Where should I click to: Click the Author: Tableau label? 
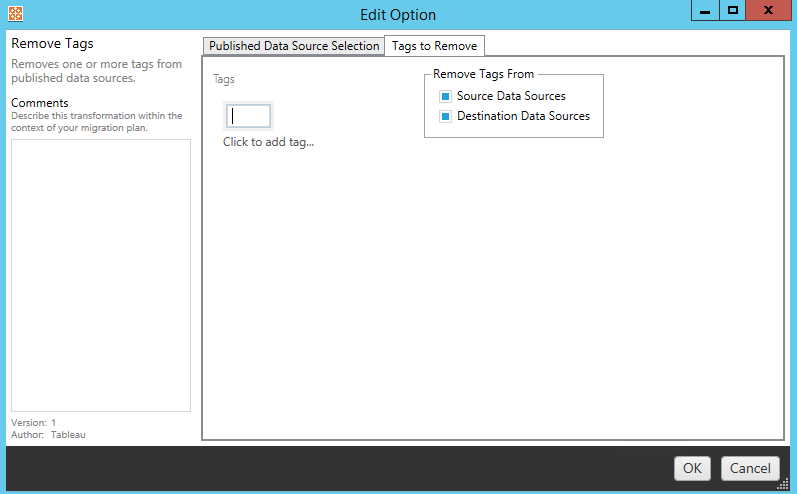point(48,434)
